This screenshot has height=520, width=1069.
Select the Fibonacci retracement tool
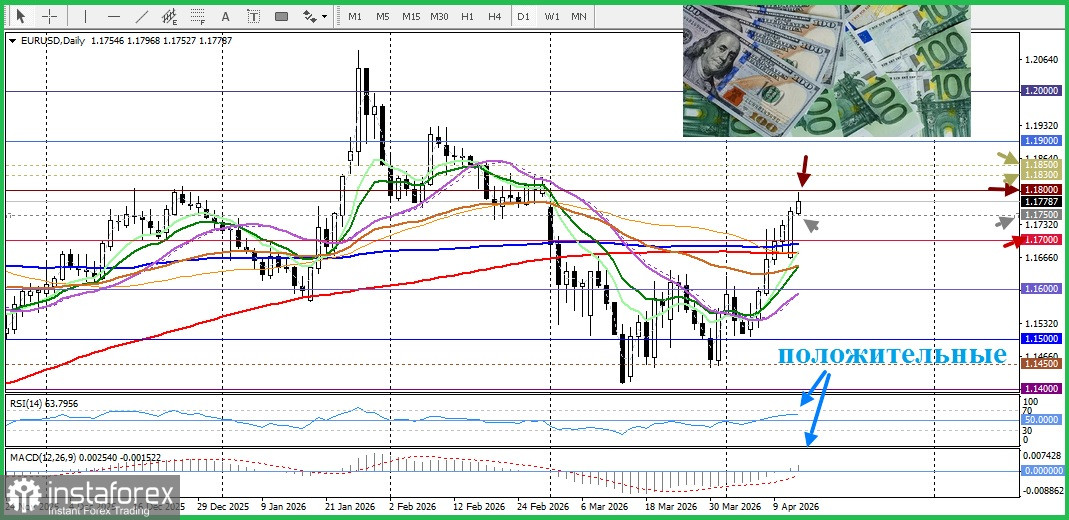coord(198,16)
